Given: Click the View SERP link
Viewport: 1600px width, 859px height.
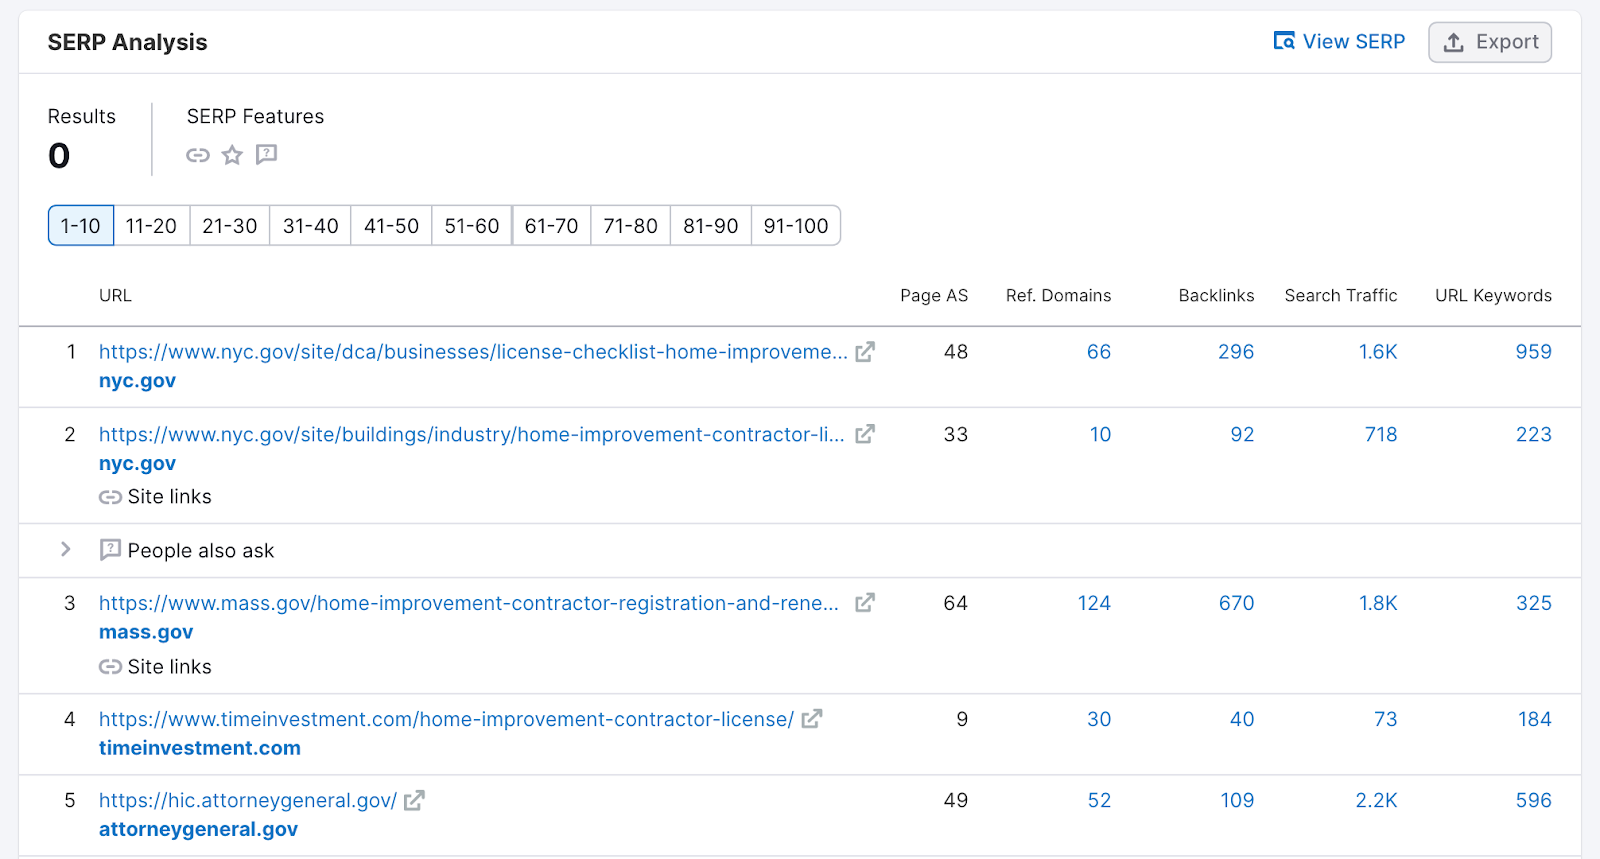Looking at the screenshot, I should (1339, 42).
